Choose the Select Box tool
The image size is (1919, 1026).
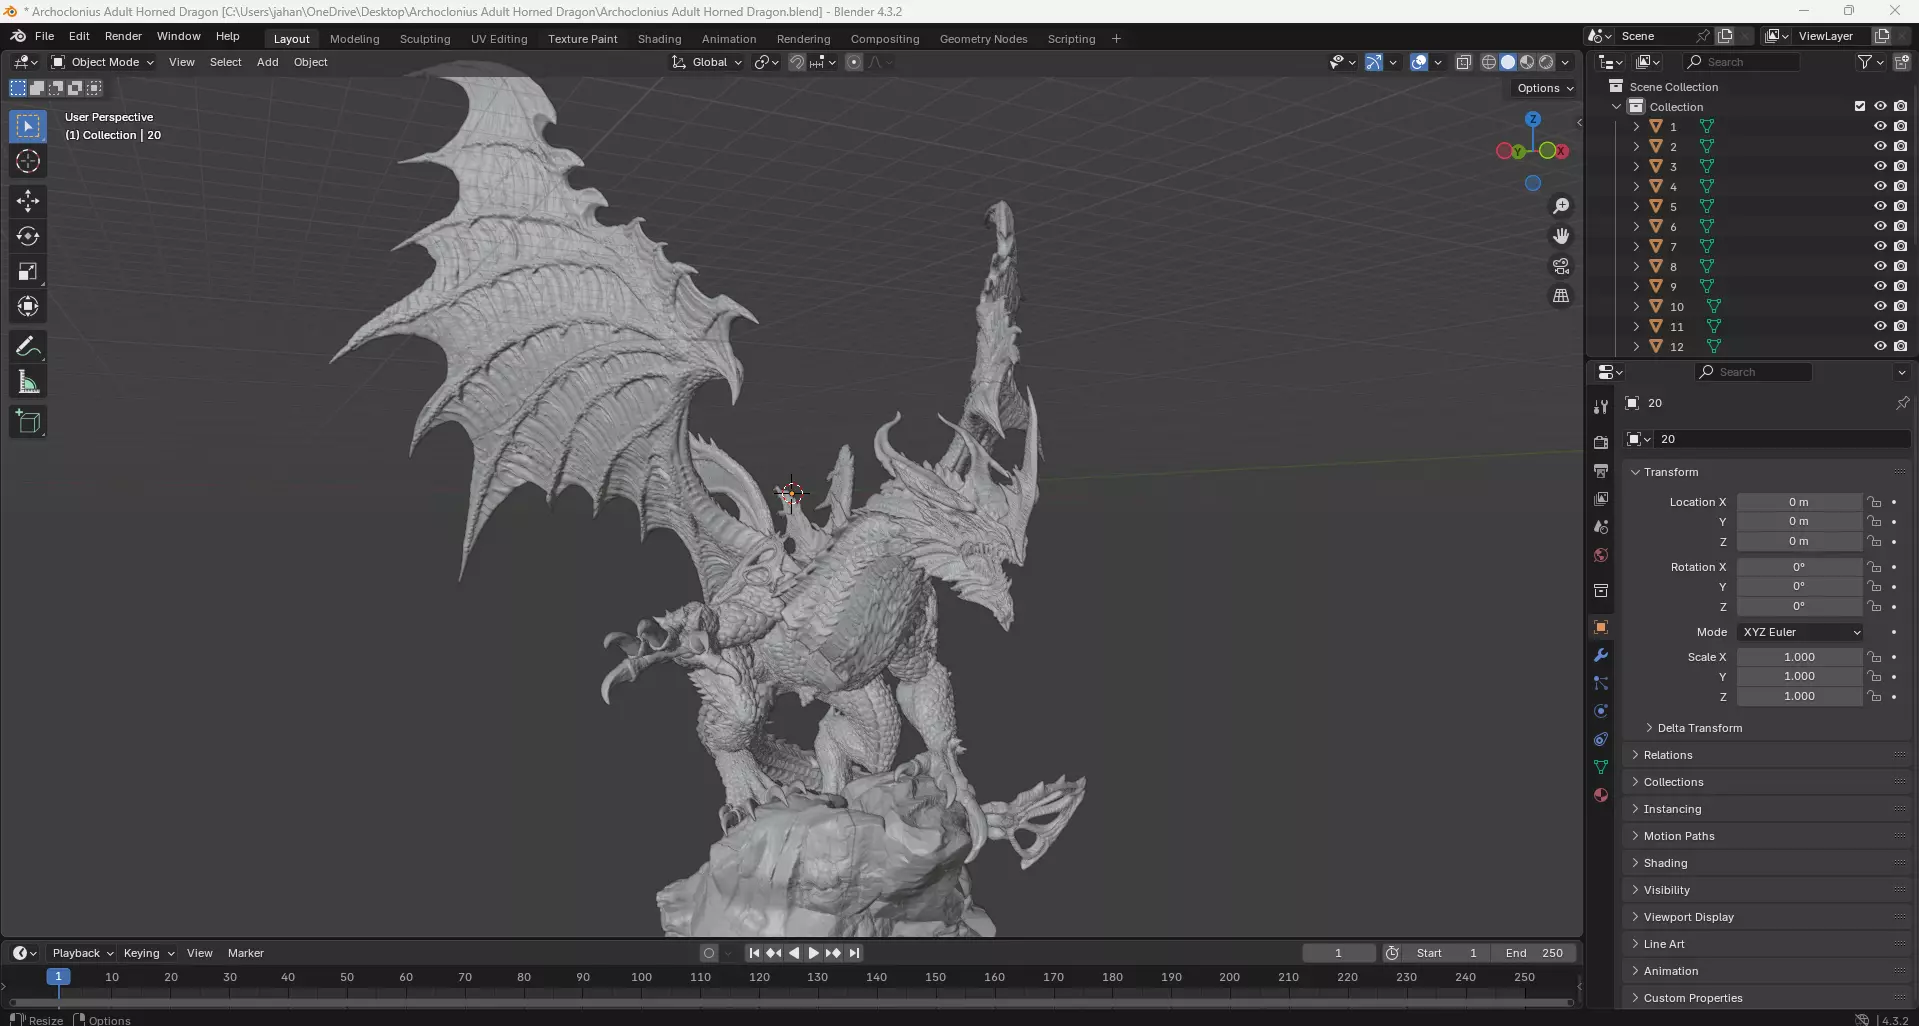[x=28, y=126]
